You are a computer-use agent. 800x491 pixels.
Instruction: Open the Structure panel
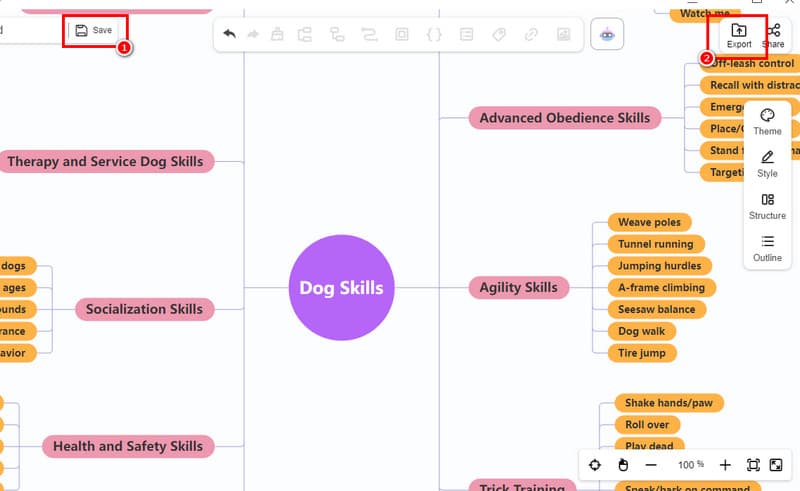pos(767,206)
